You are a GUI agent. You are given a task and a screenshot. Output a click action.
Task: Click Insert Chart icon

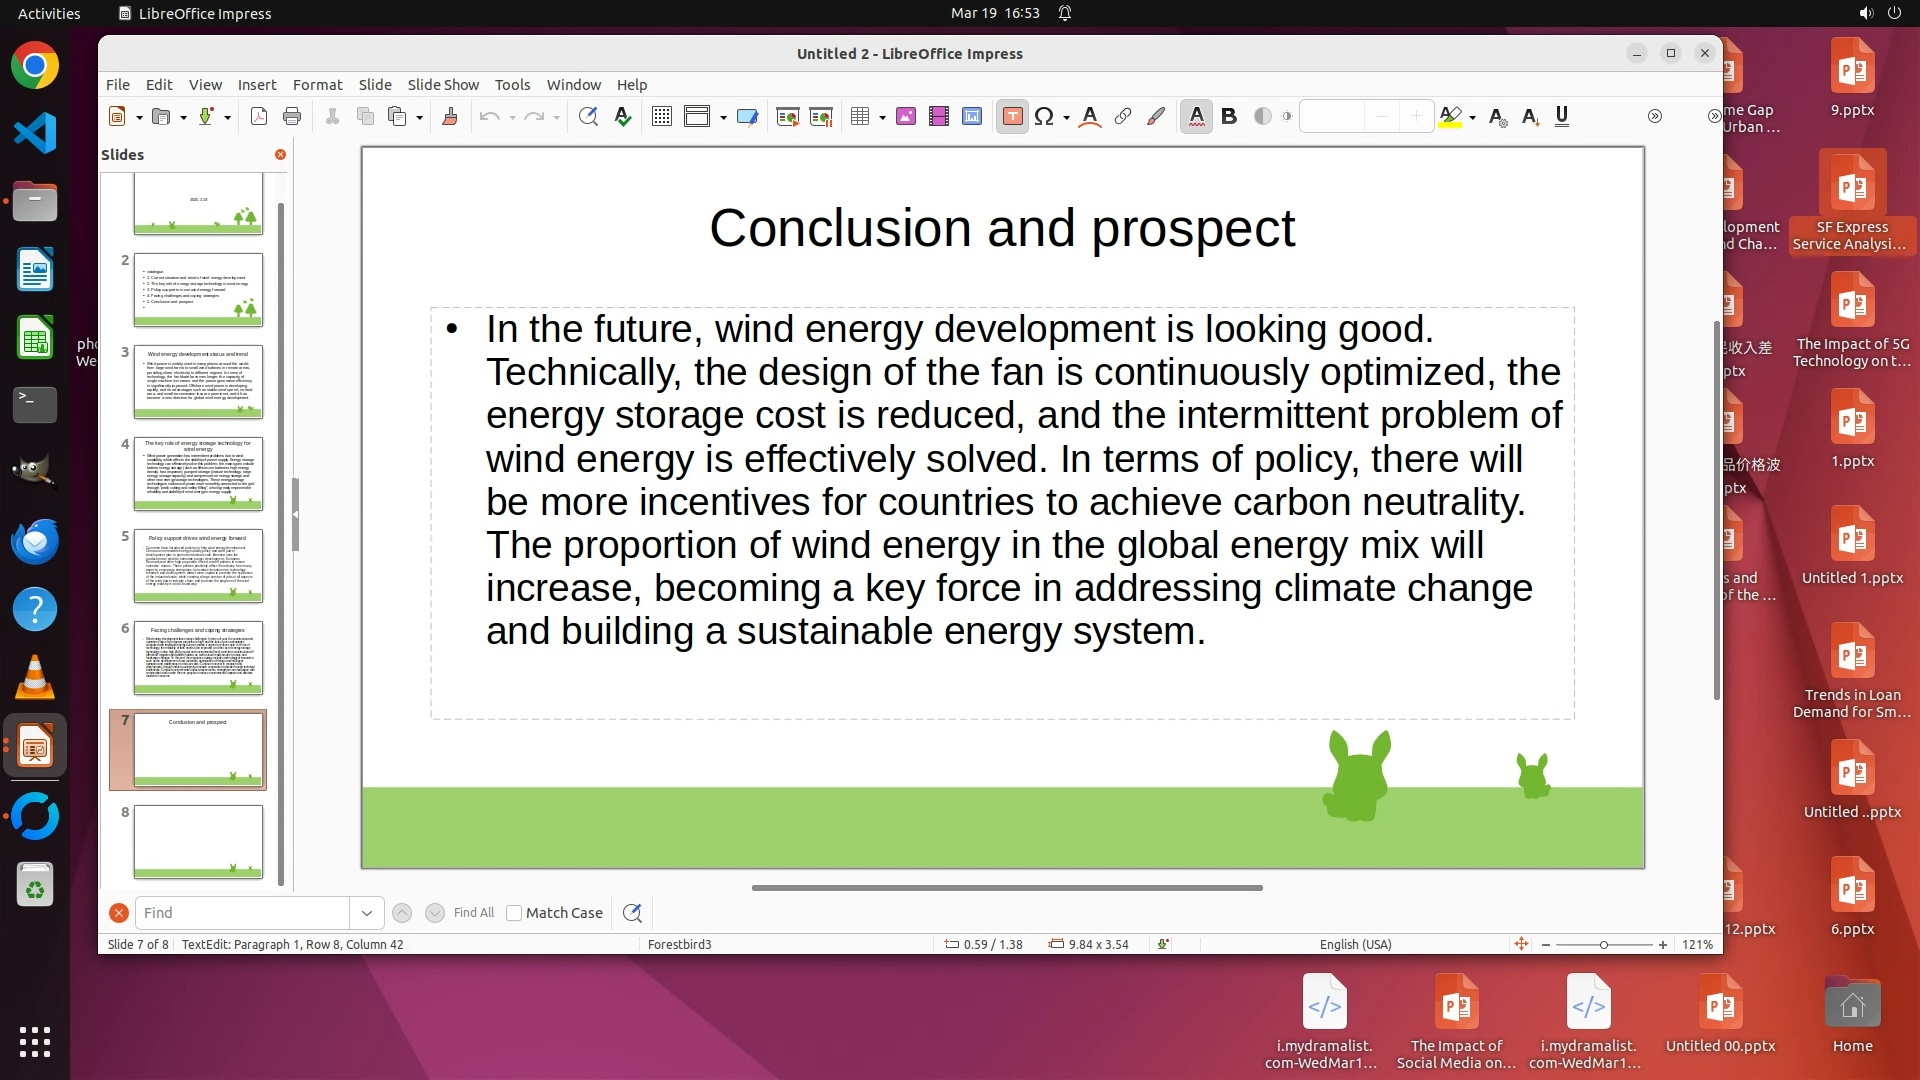[972, 117]
